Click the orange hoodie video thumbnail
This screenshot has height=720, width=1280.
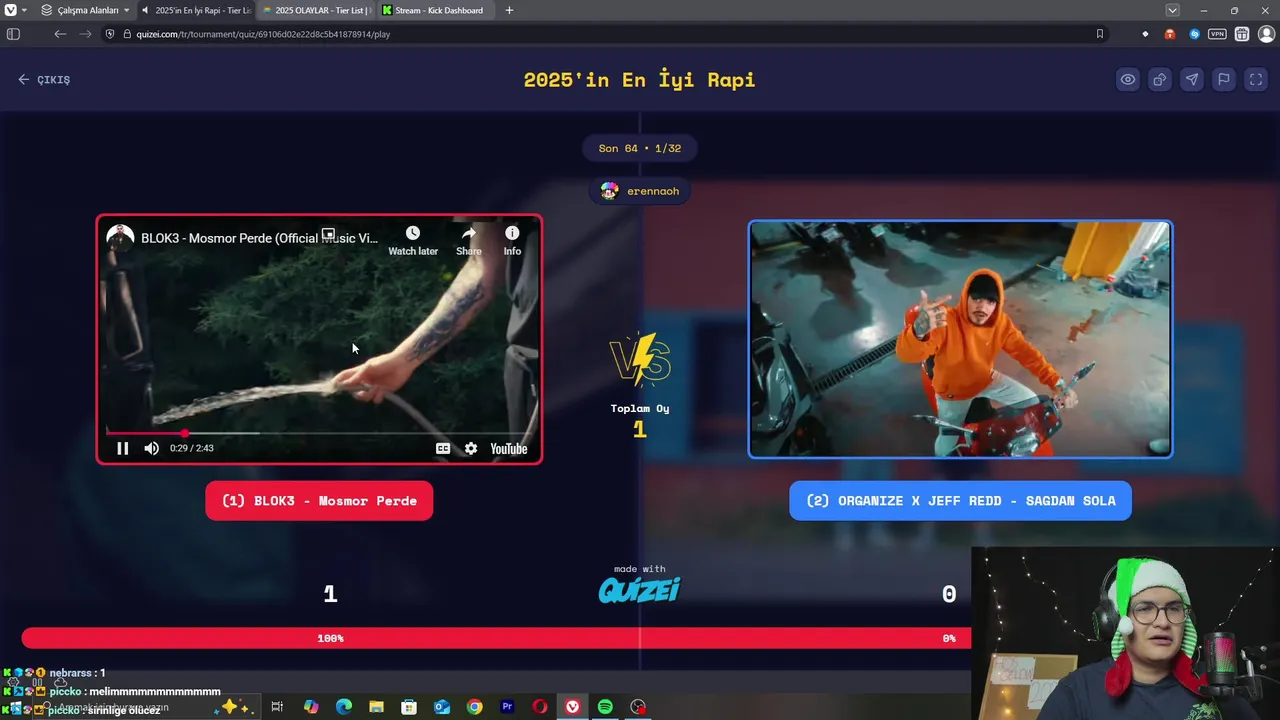click(960, 339)
